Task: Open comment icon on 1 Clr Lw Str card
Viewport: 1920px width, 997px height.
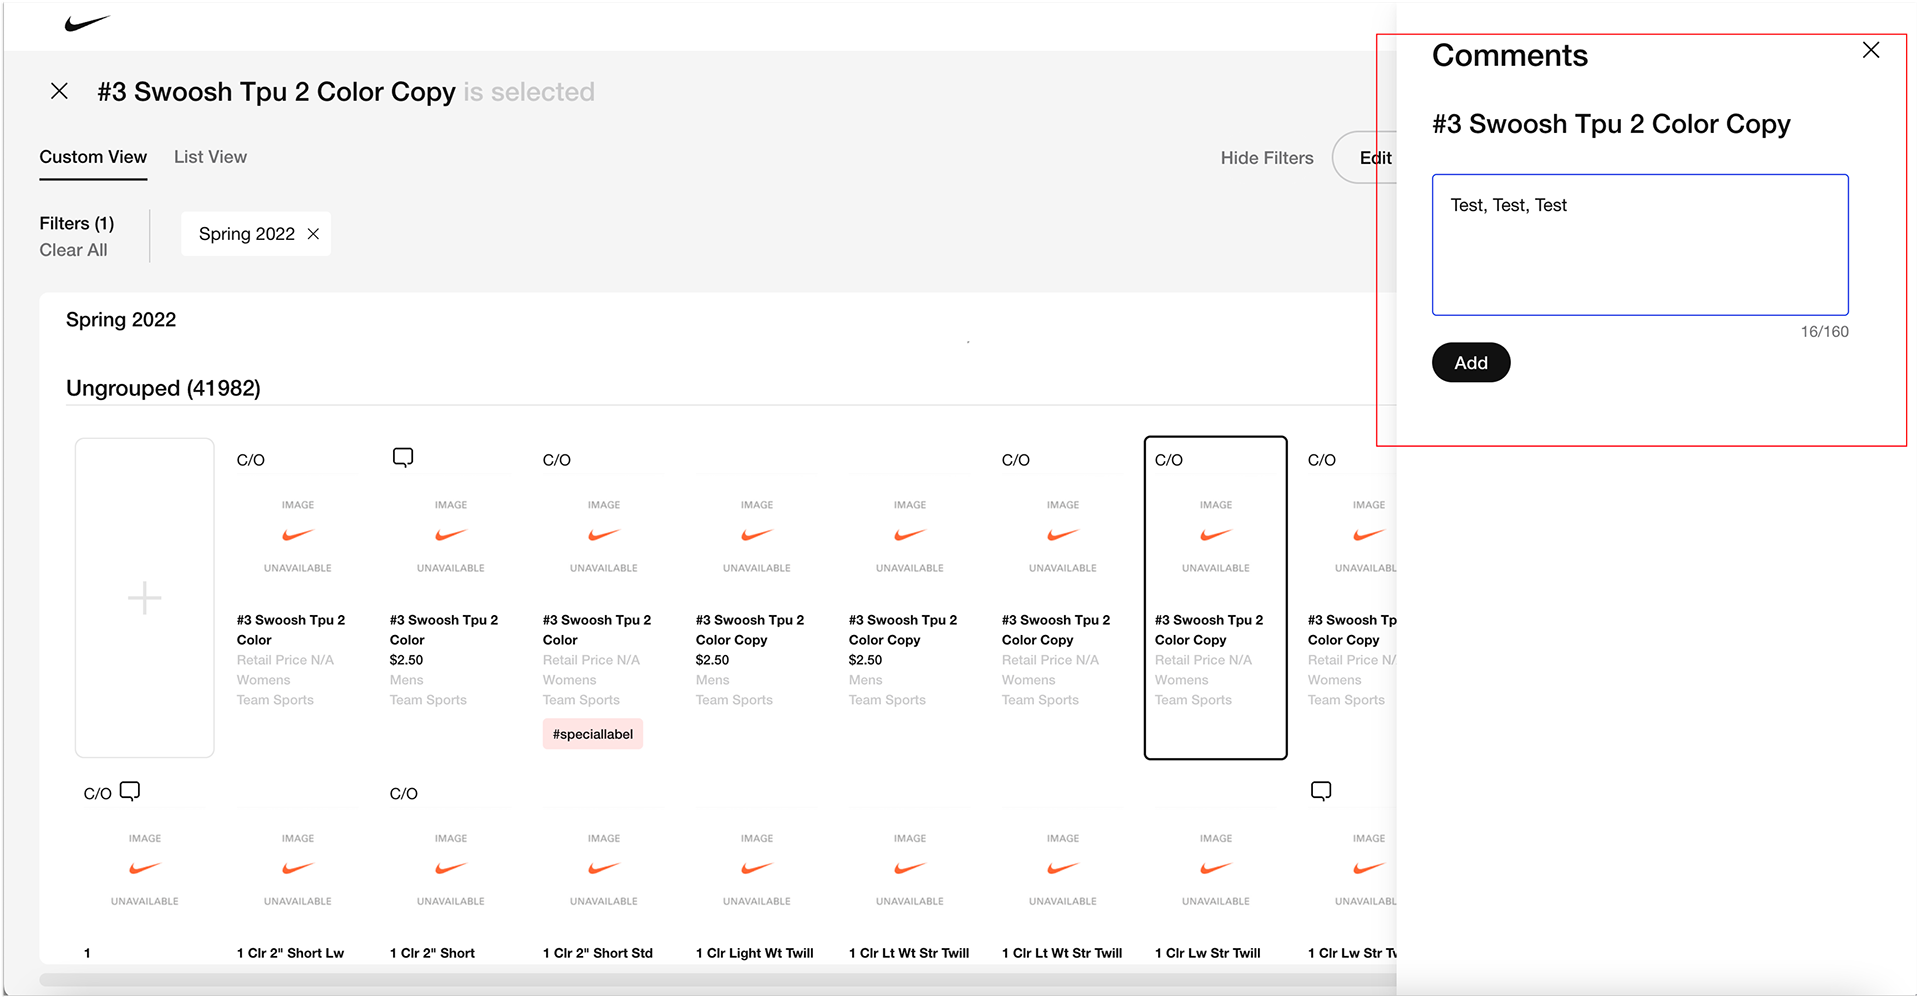Action: point(1321,792)
